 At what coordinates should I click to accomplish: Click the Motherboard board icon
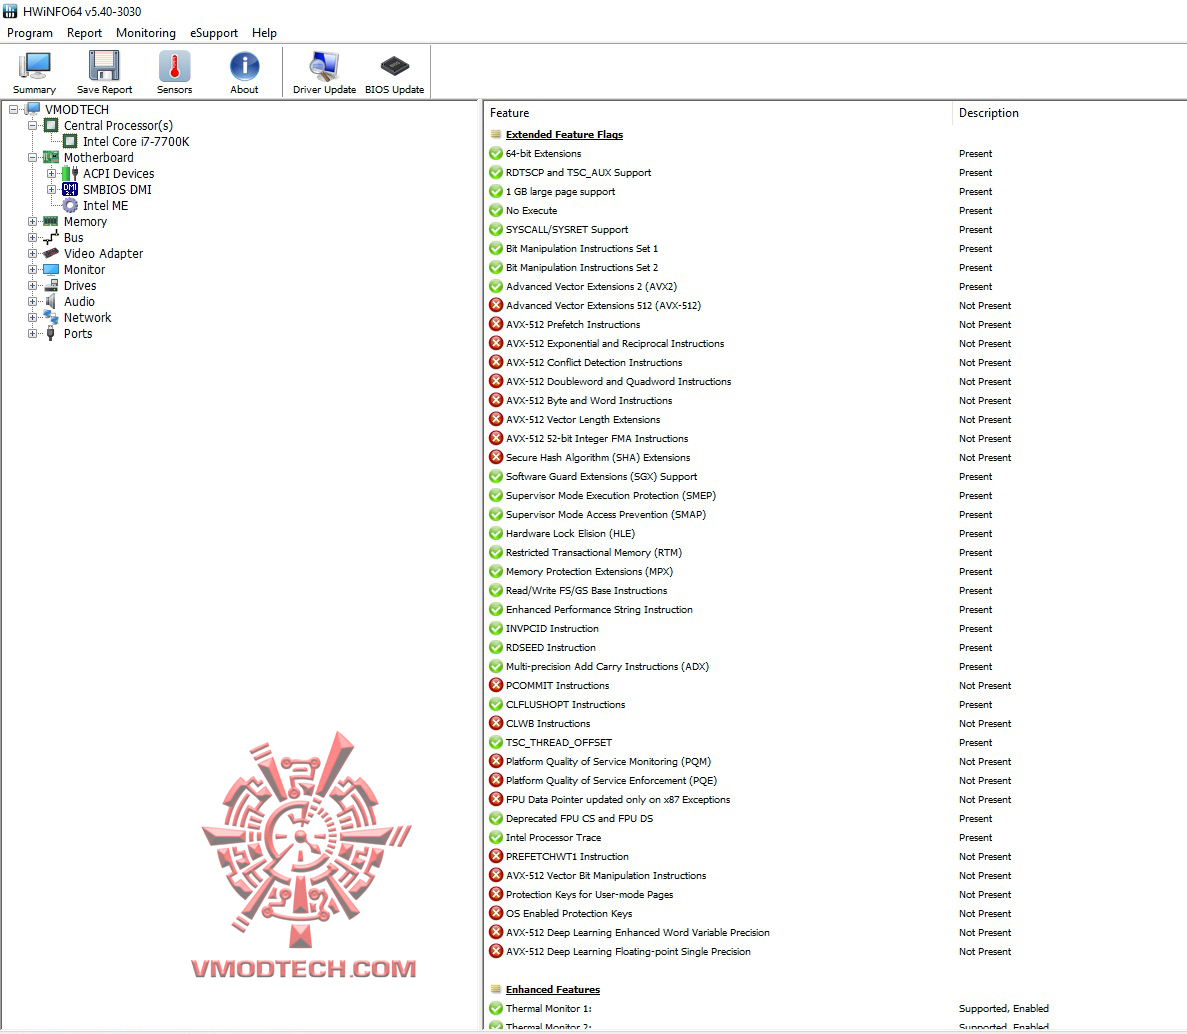[51, 157]
